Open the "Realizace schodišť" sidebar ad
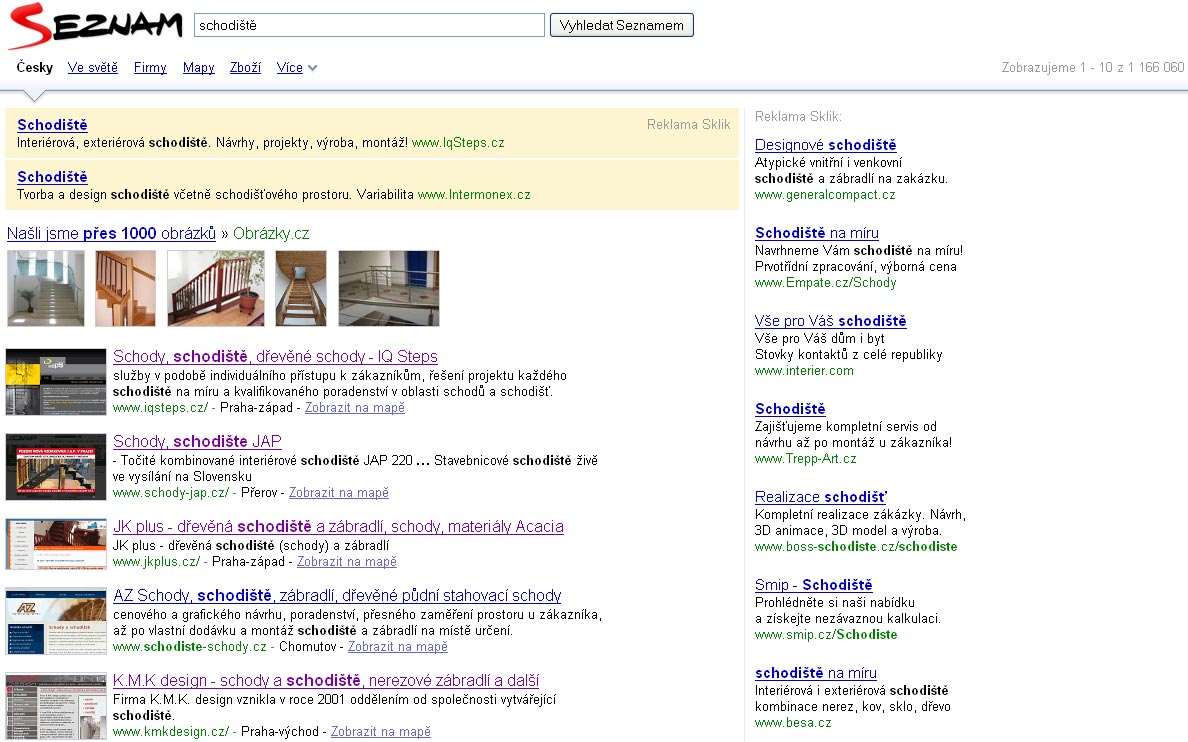The image size is (1188, 742). tap(821, 496)
